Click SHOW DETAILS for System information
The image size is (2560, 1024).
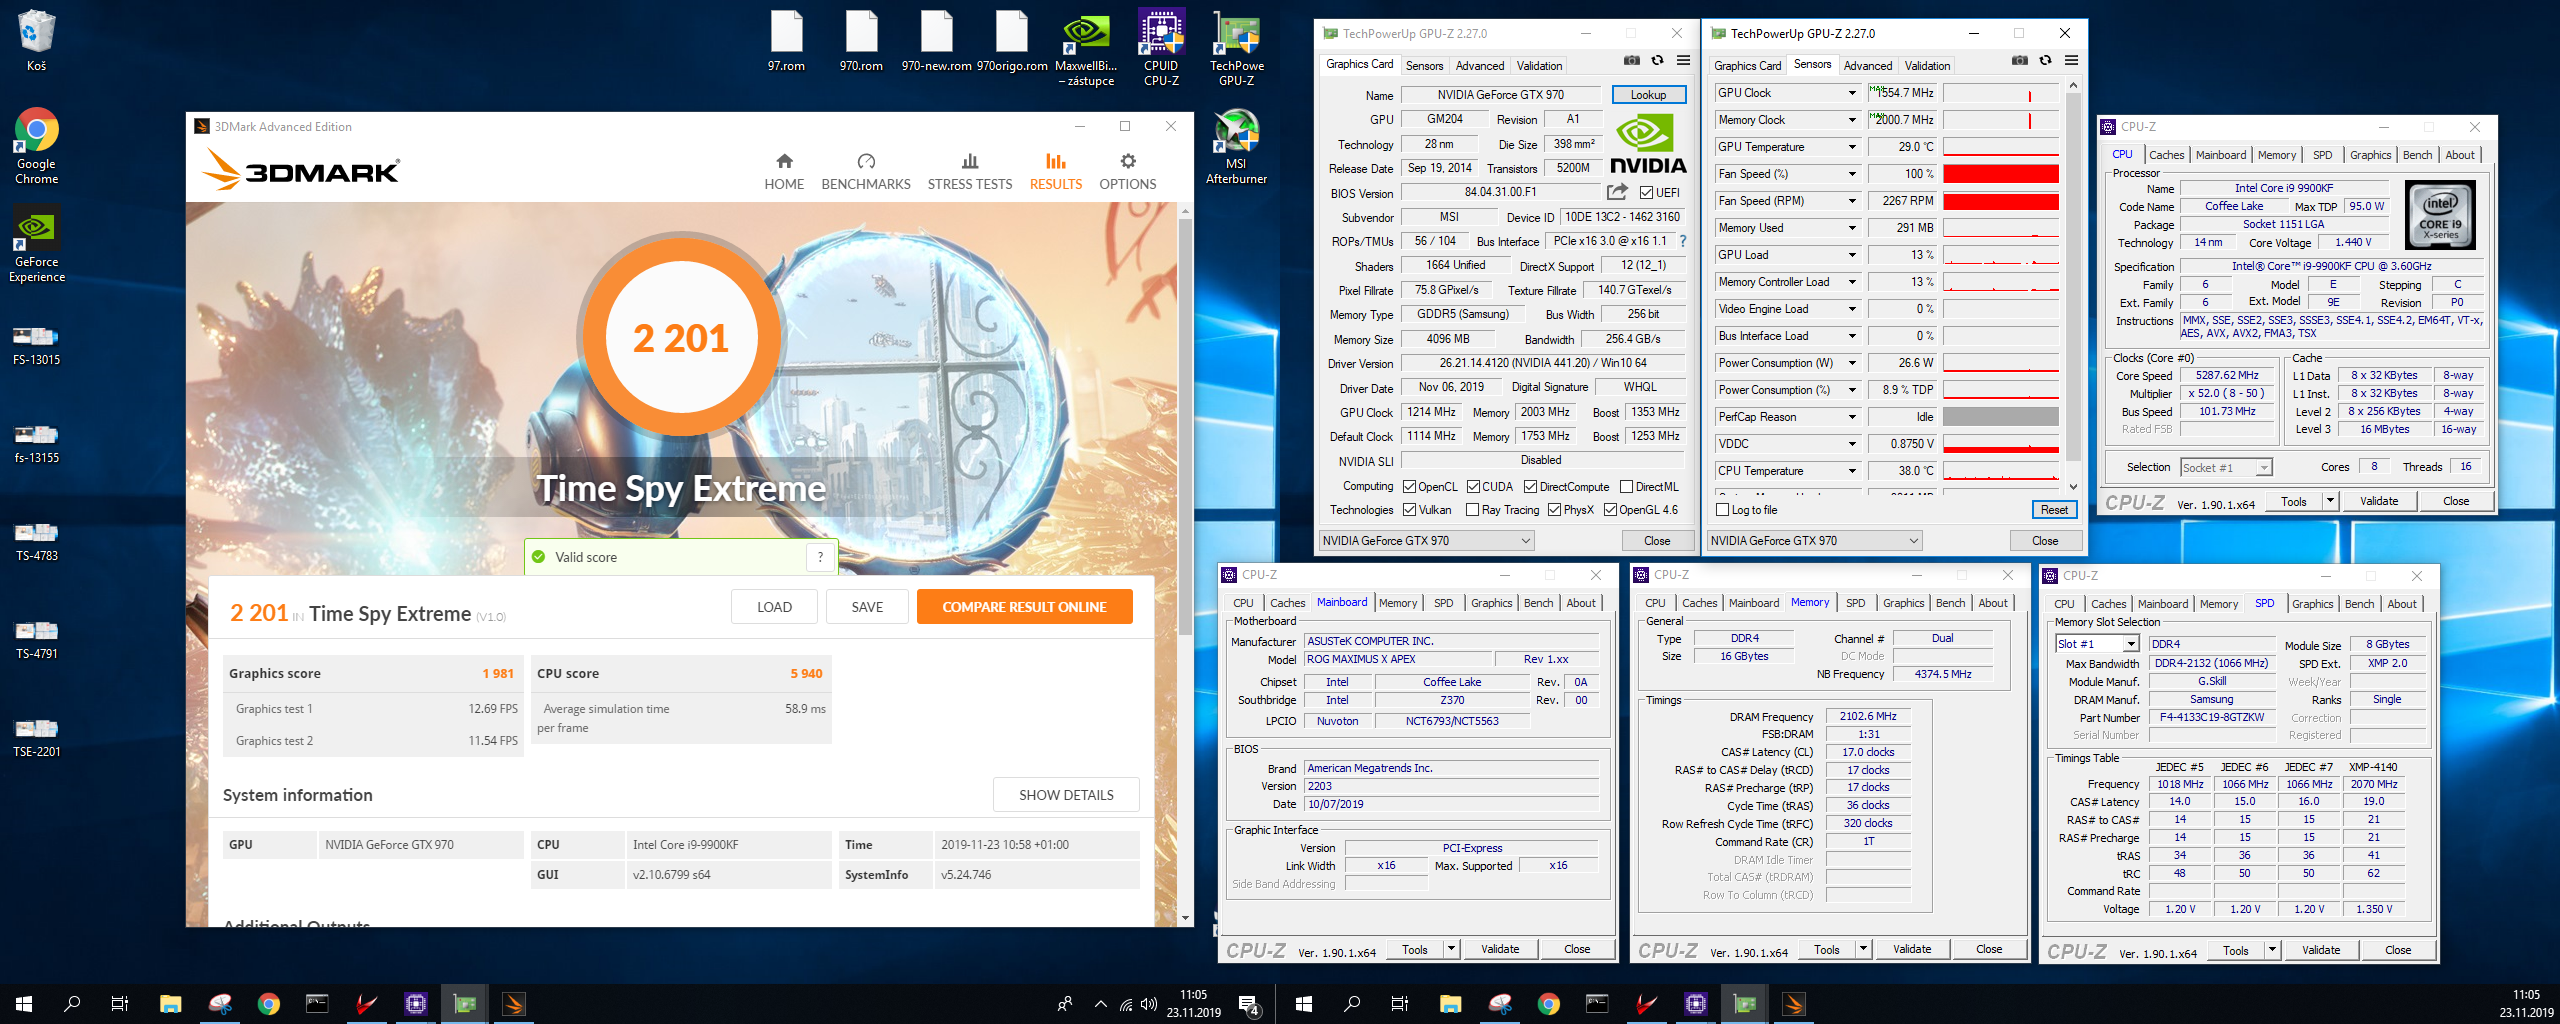(1066, 795)
